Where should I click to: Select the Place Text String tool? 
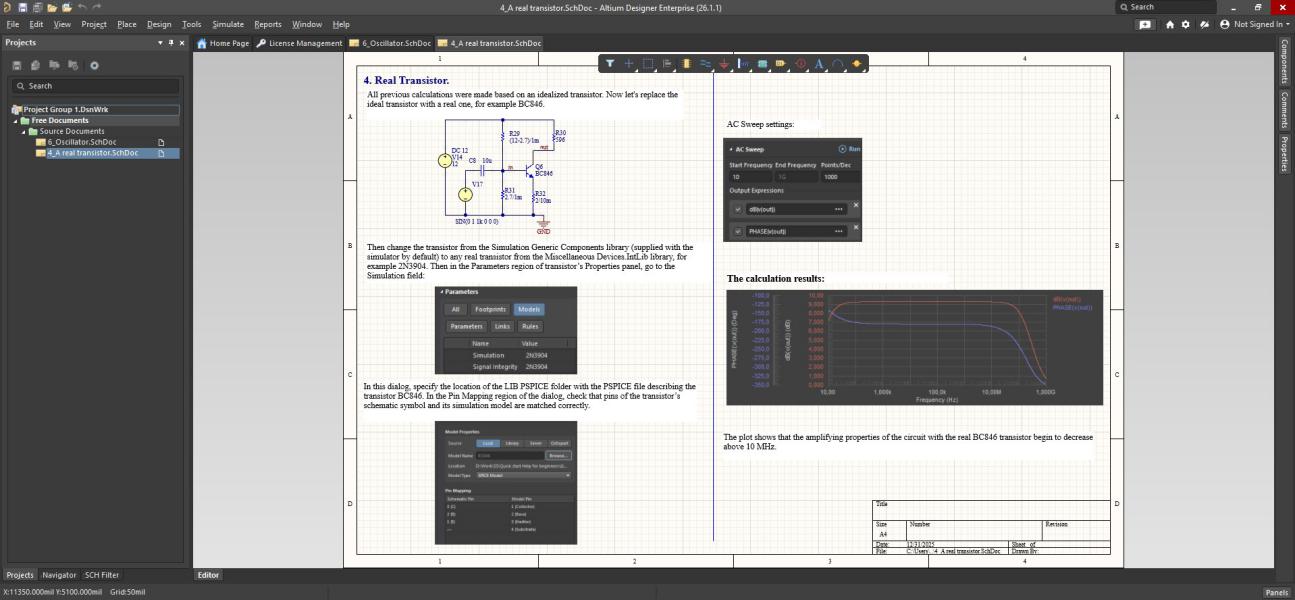[819, 64]
